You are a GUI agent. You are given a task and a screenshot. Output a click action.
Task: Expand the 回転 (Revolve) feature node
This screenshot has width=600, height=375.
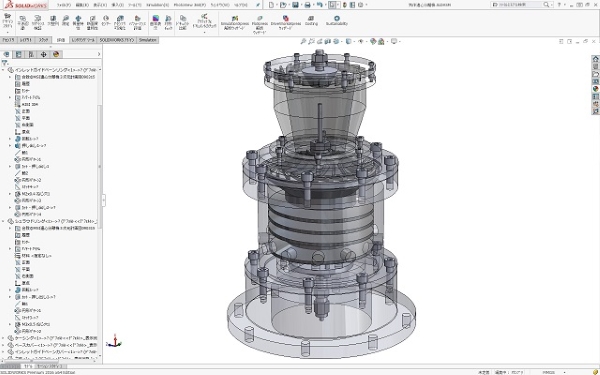(10, 139)
